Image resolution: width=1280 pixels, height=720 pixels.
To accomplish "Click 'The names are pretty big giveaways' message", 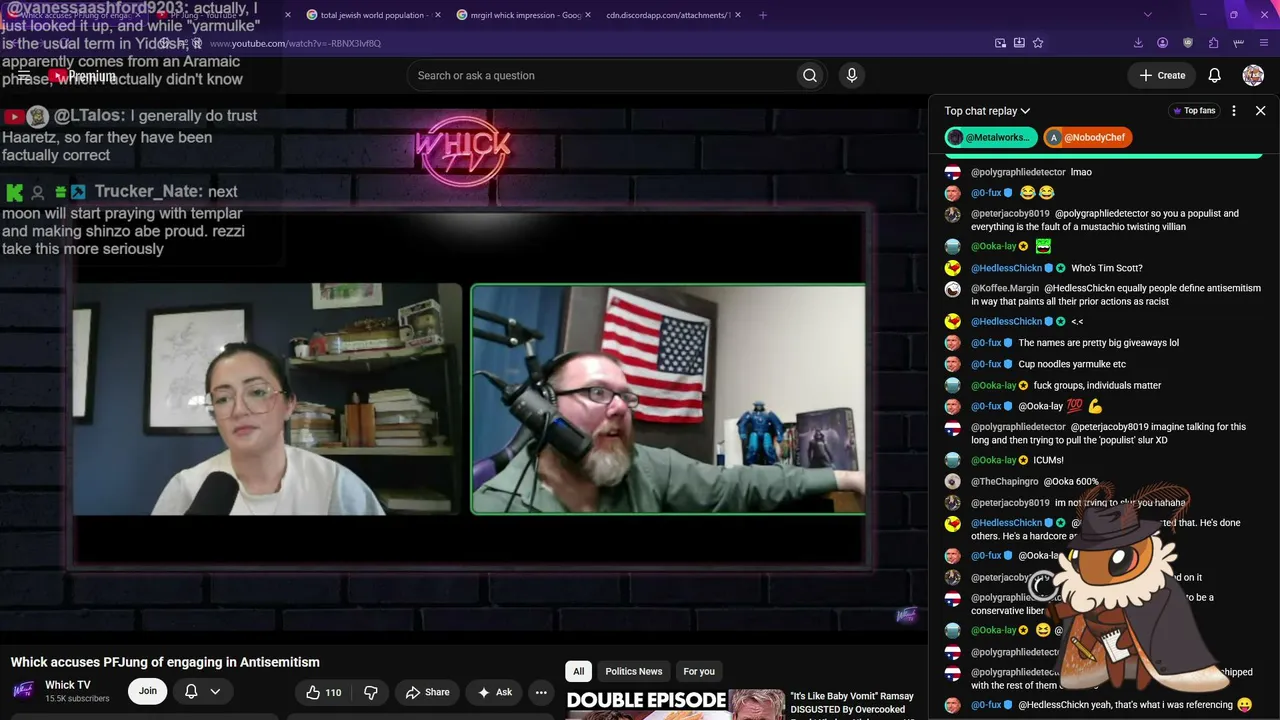I will tap(1098, 343).
